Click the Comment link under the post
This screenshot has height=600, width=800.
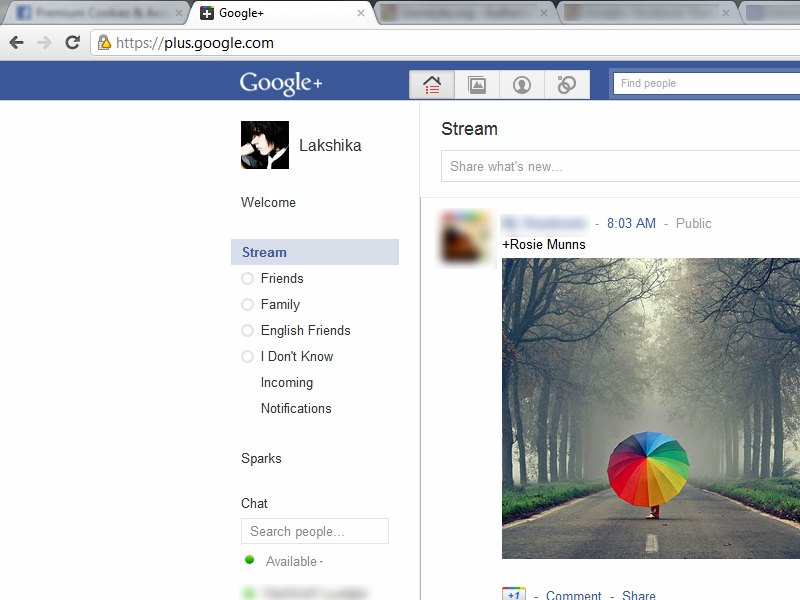573,595
